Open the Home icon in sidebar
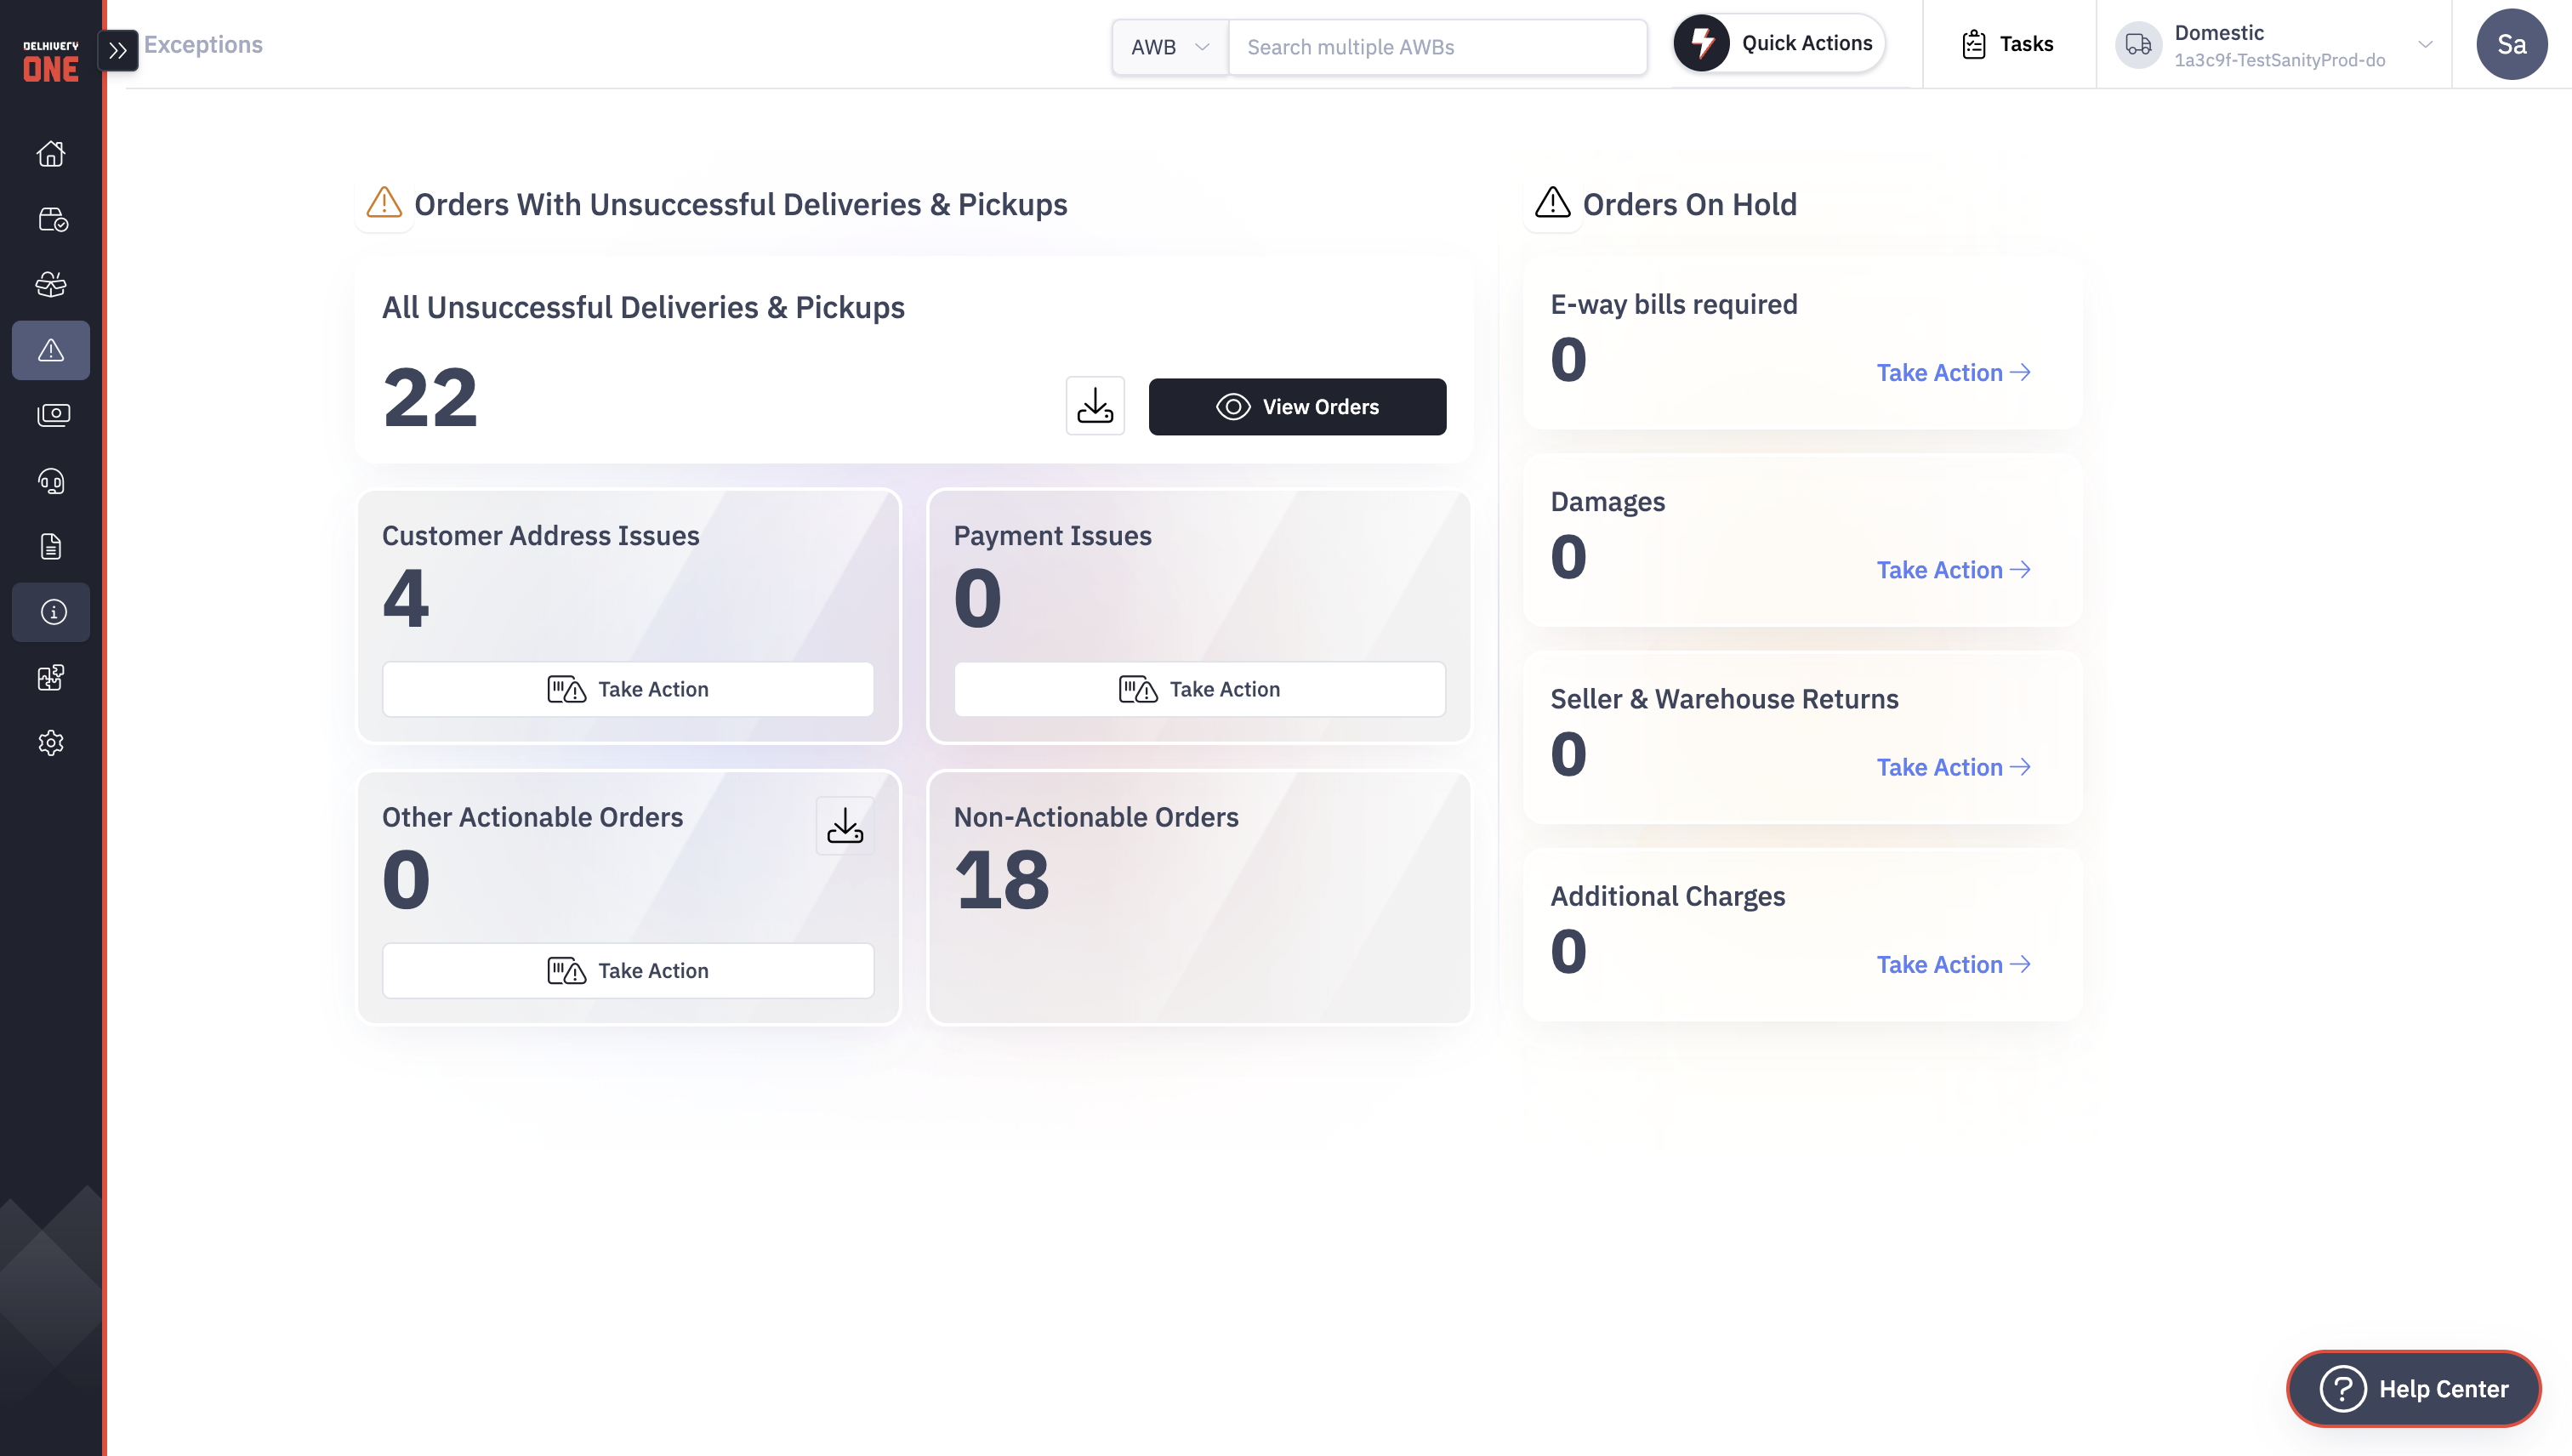Screen dimensions: 2572x1456 click(x=51, y=154)
